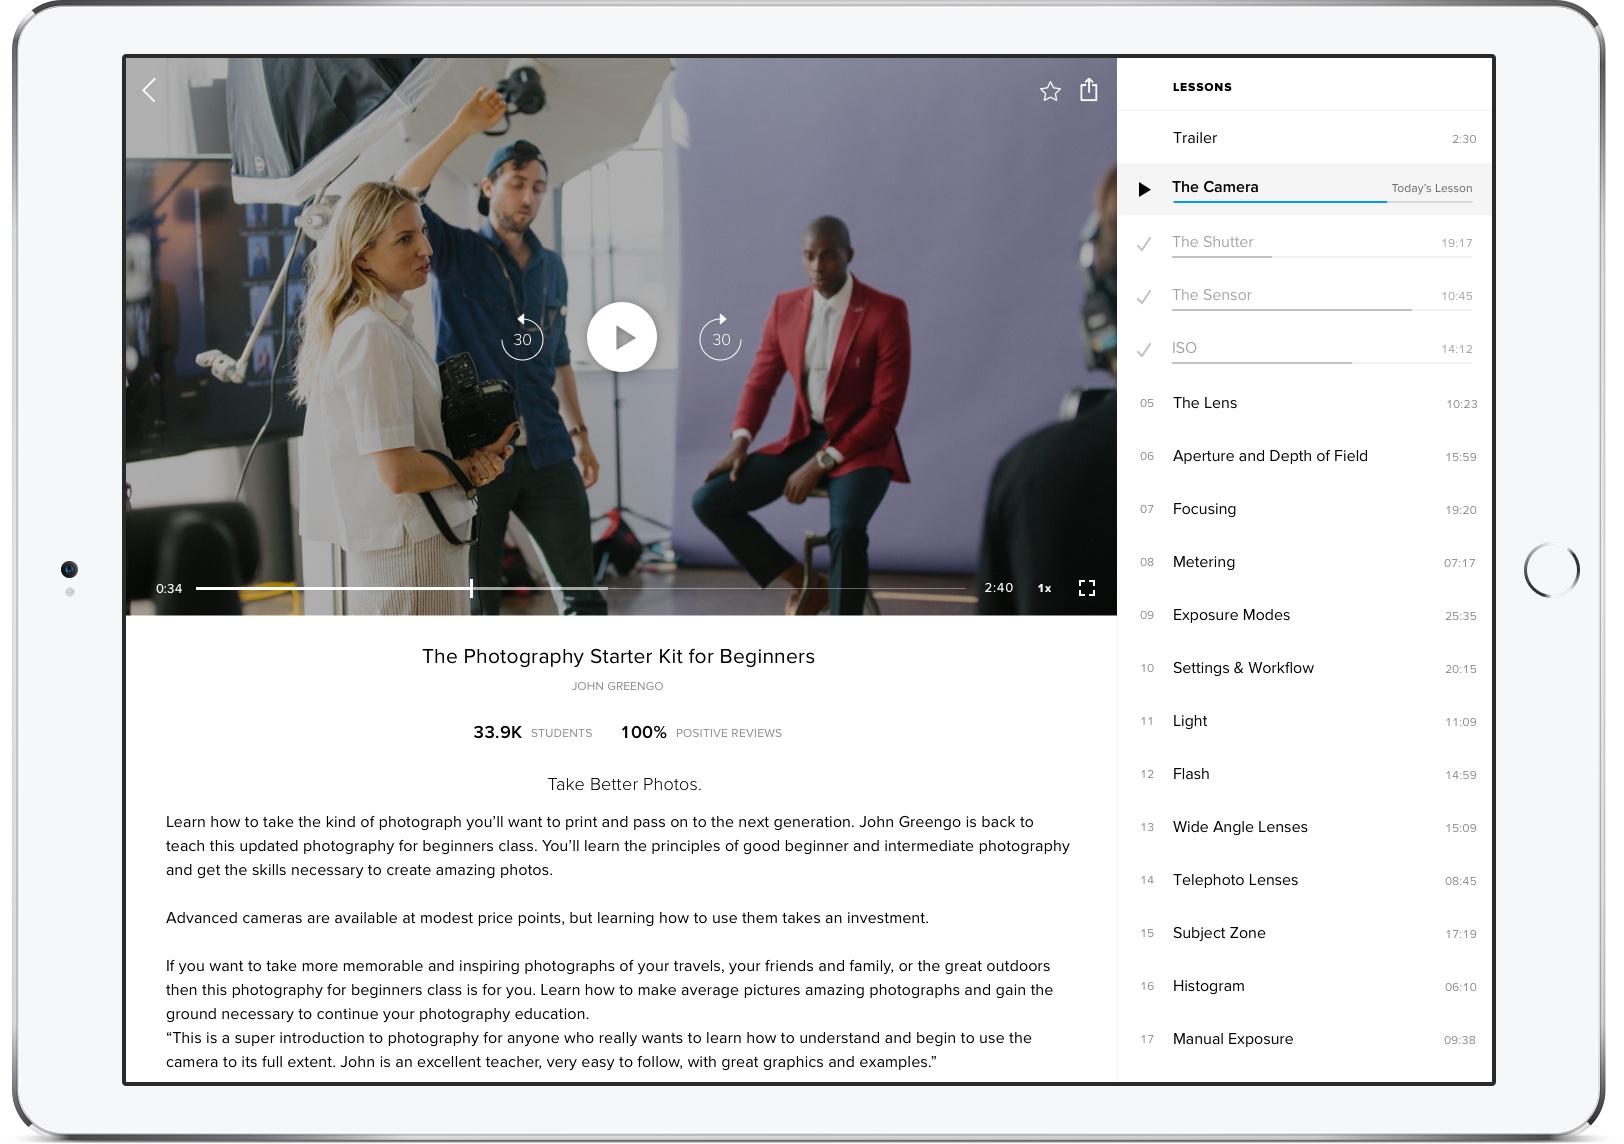Tap the back arrow on the video
Image resolution: width=1624 pixels, height=1144 pixels.
click(149, 91)
